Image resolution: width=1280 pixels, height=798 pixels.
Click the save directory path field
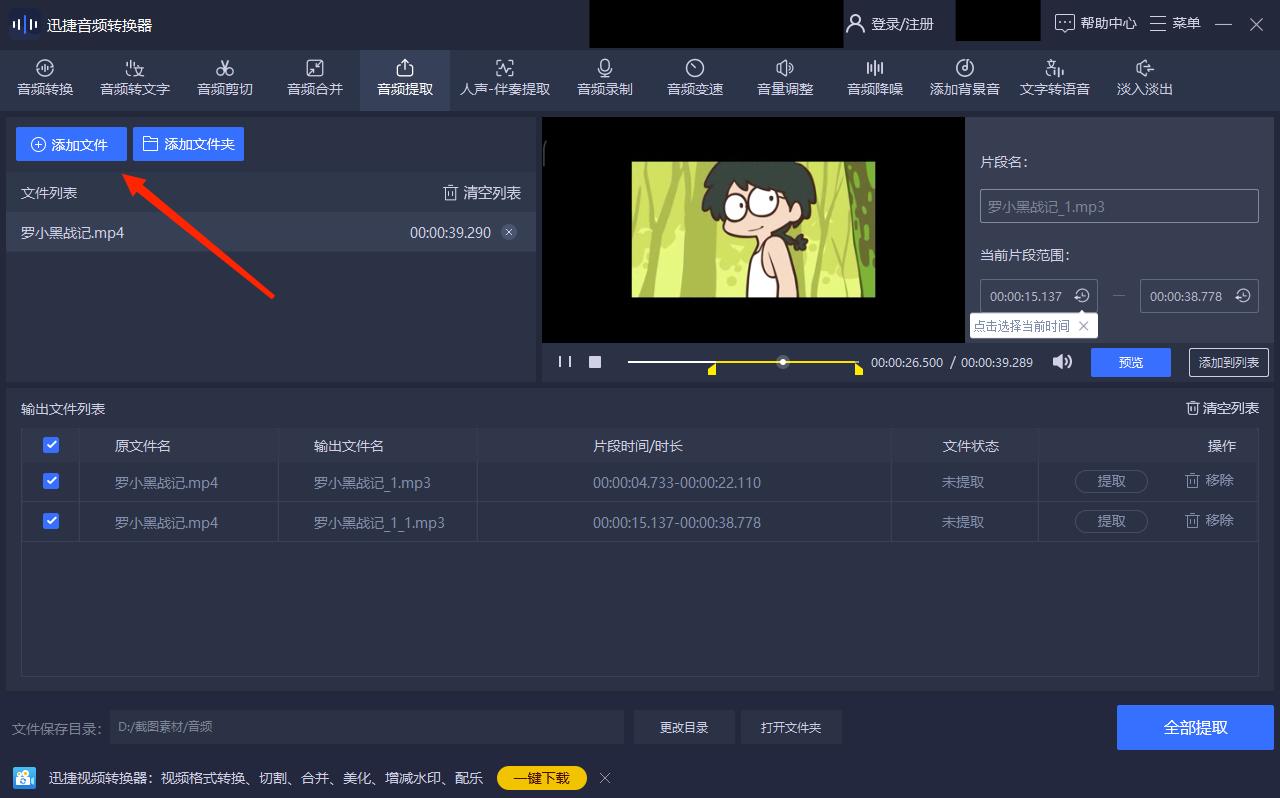(x=367, y=727)
